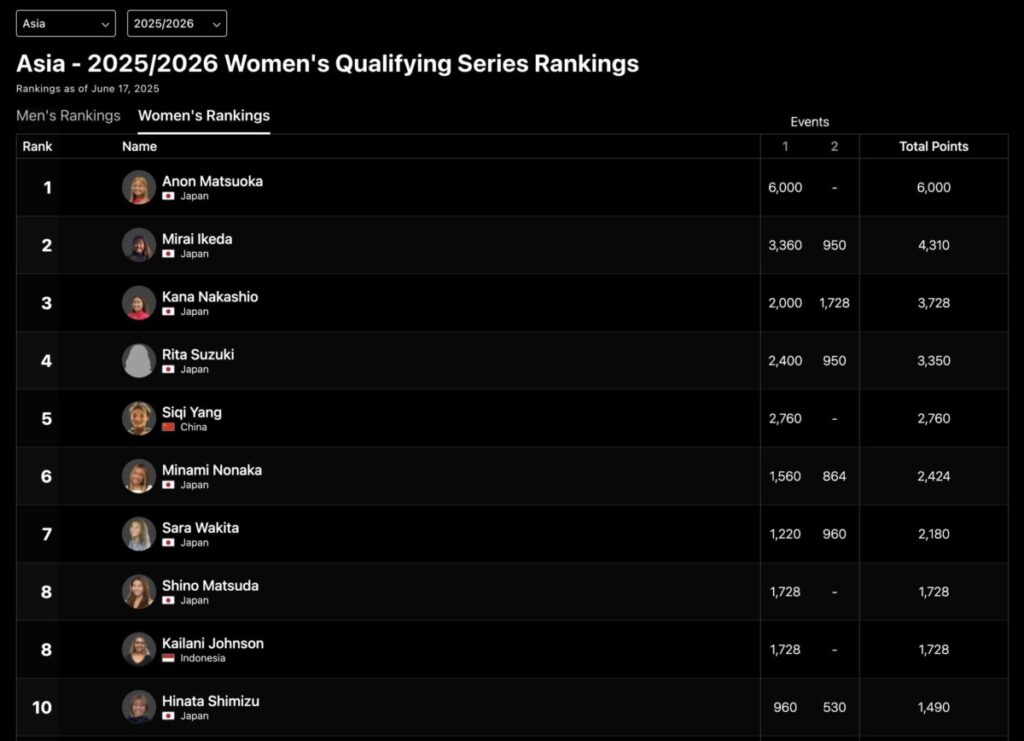Open the 2025/2026 season dropdown
1024x741 pixels.
click(x=177, y=24)
